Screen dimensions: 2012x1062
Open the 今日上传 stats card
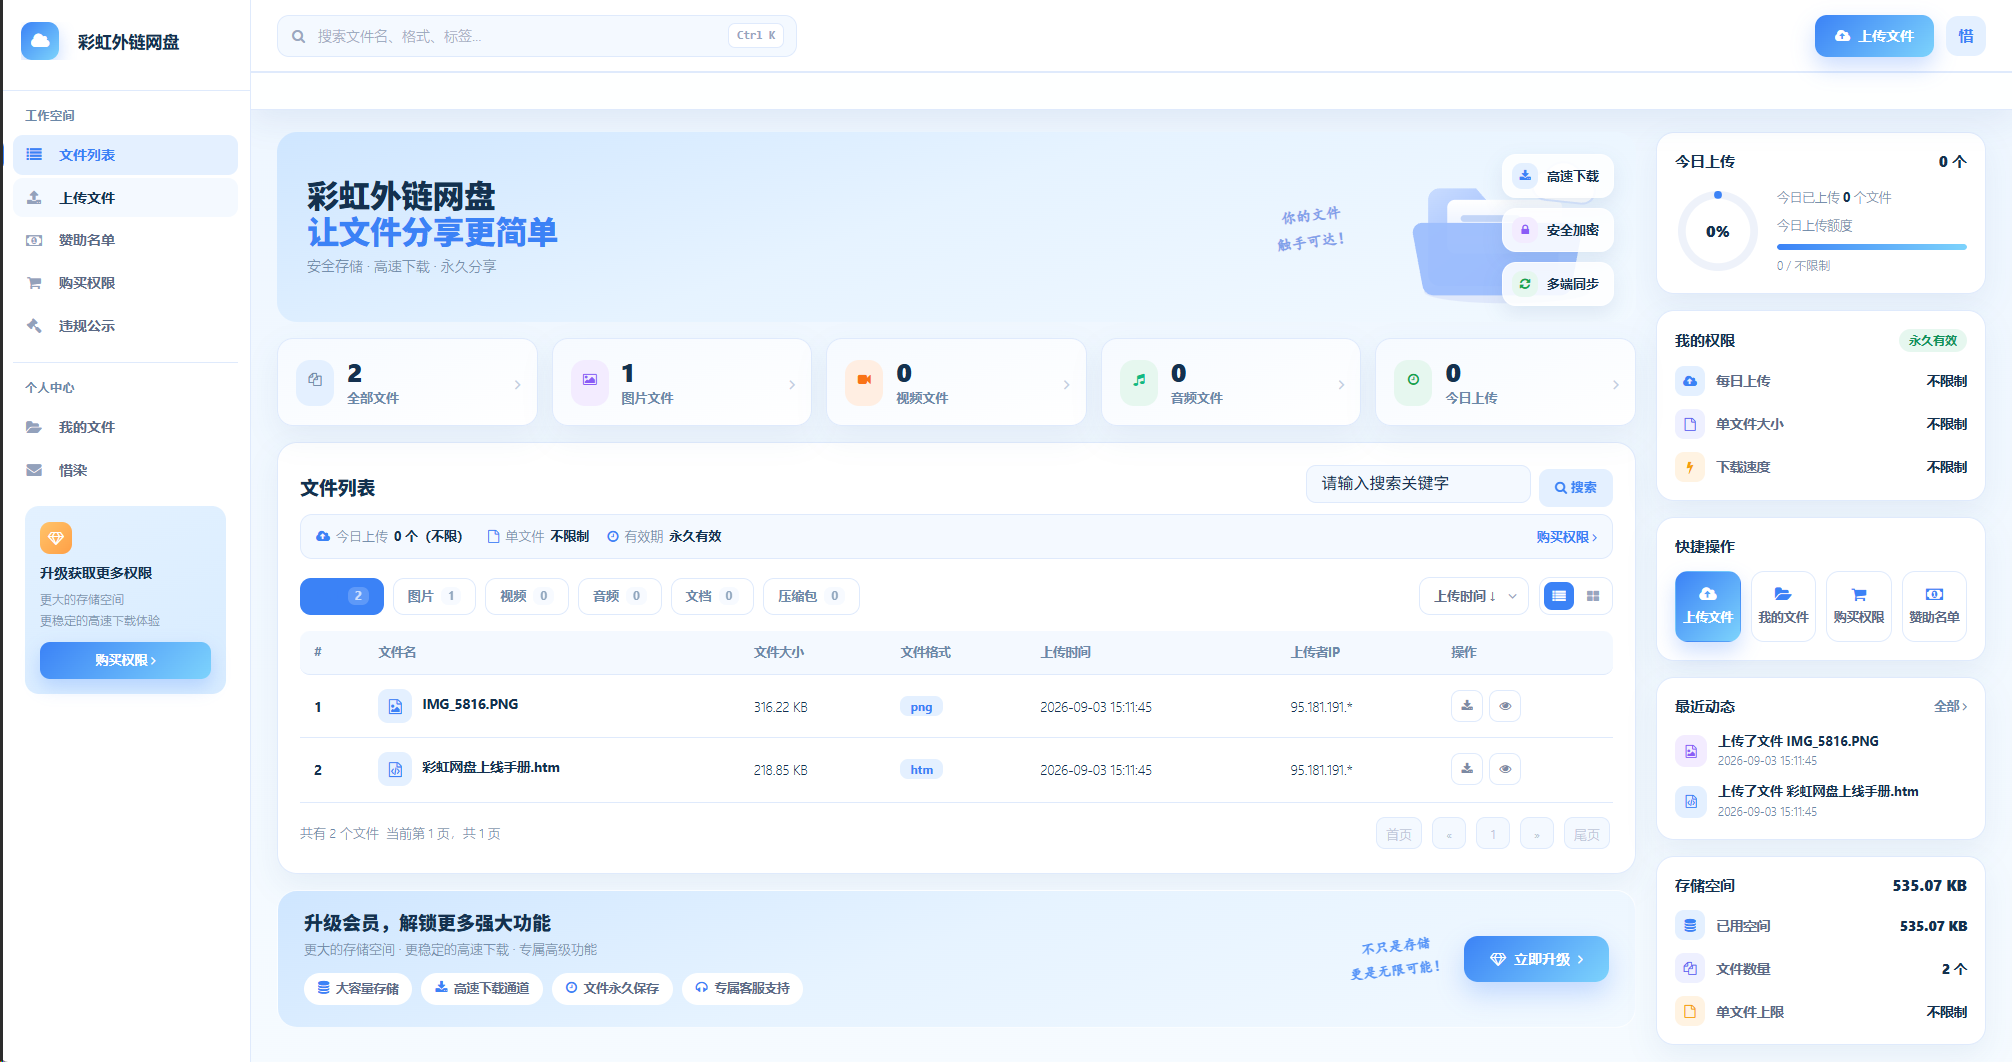tap(1505, 383)
